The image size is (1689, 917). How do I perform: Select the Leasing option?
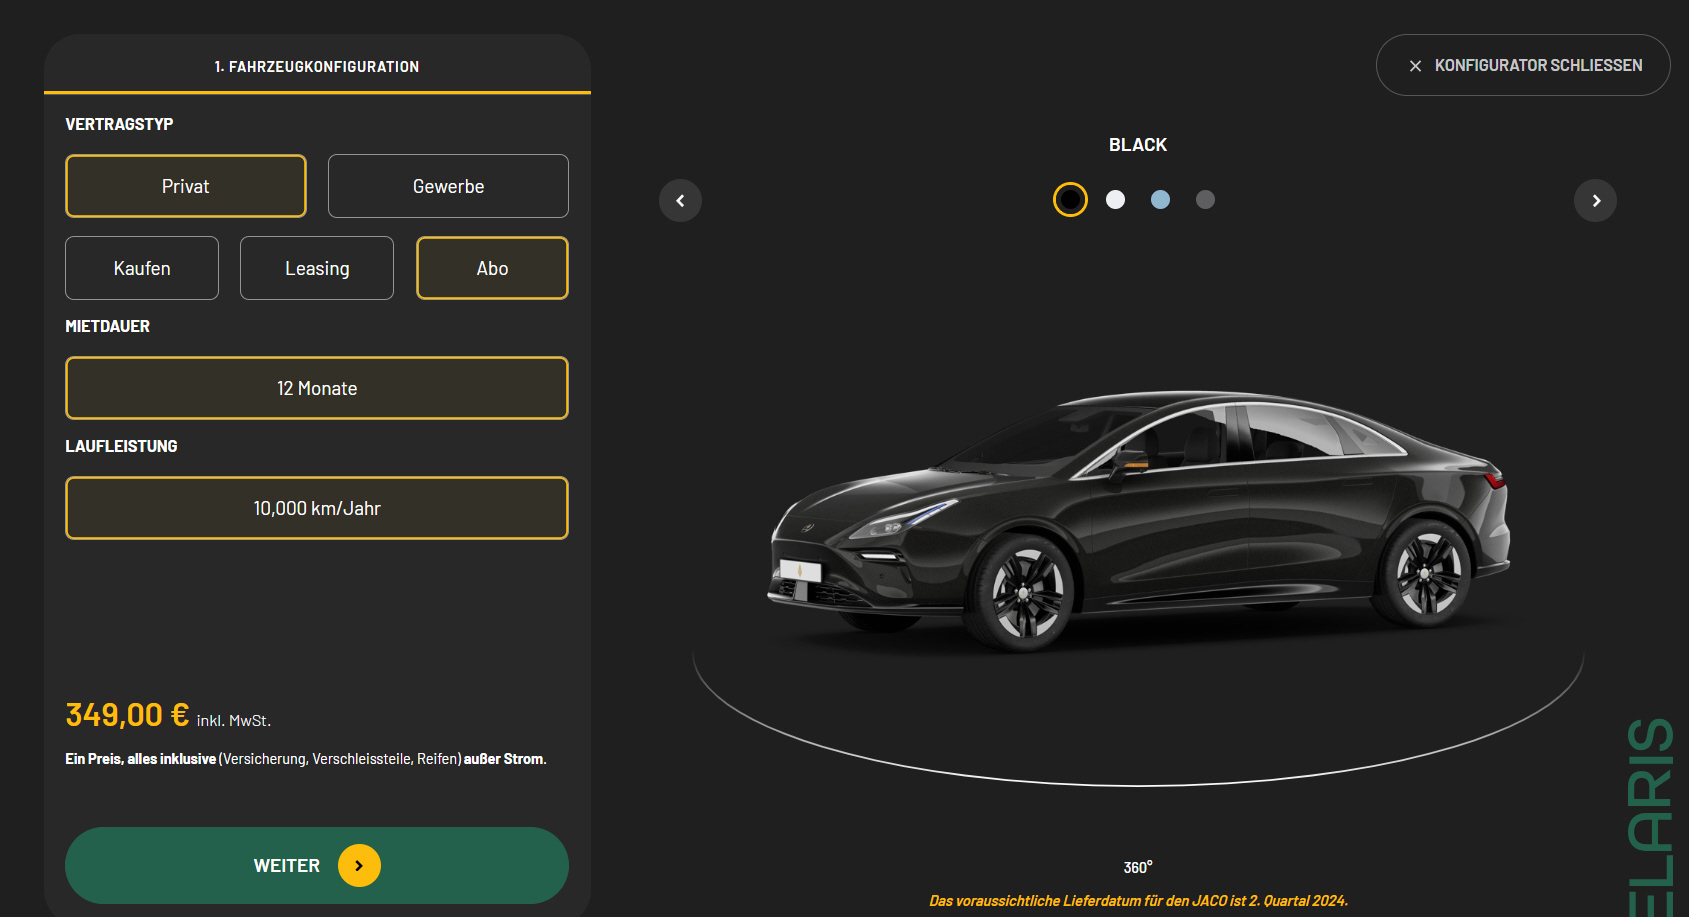[317, 268]
